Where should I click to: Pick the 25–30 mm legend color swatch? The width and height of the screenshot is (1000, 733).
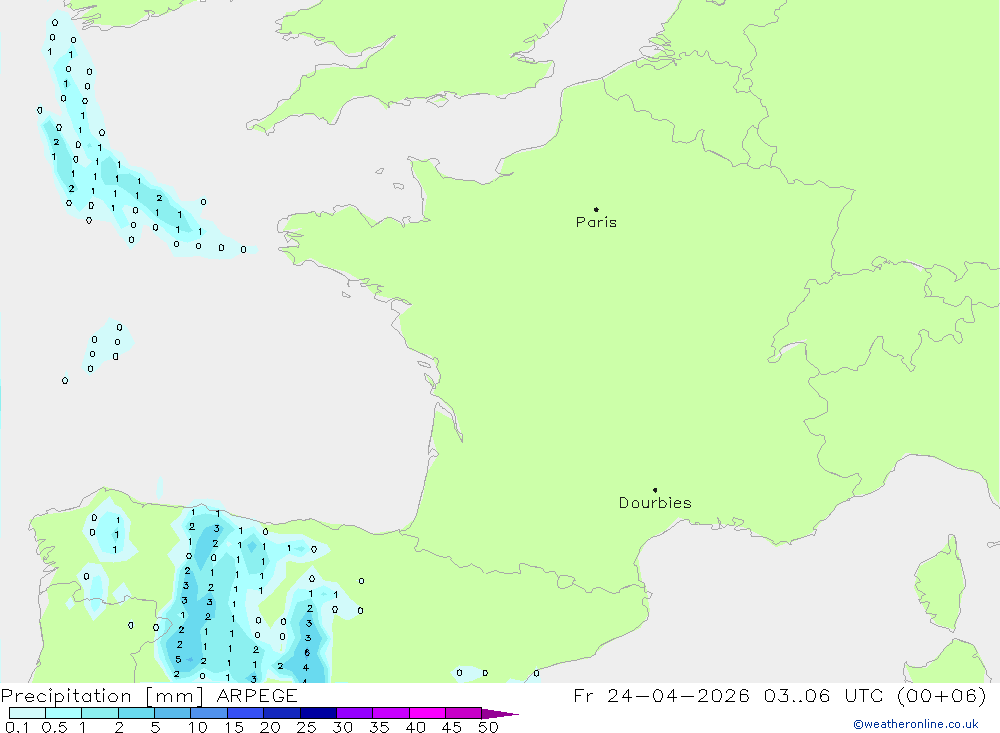(318, 713)
